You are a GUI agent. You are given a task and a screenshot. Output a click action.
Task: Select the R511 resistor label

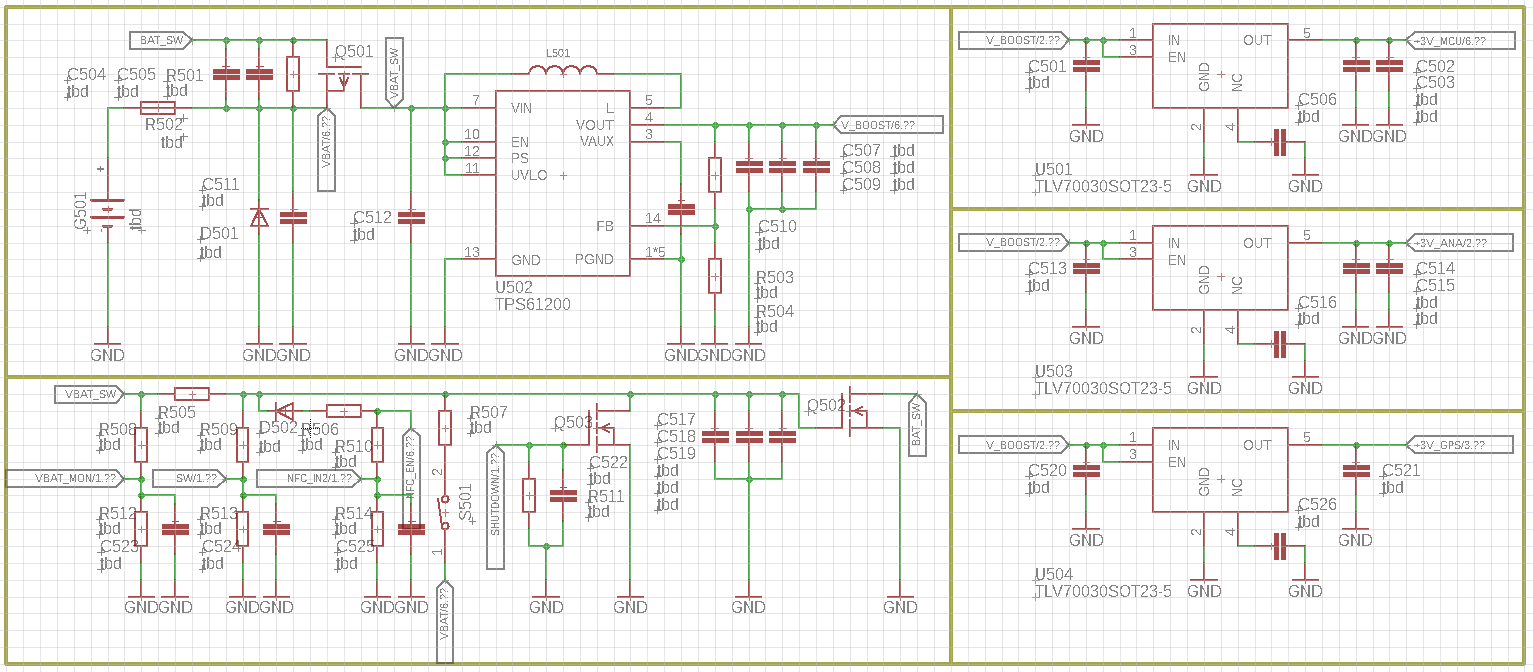[x=606, y=496]
